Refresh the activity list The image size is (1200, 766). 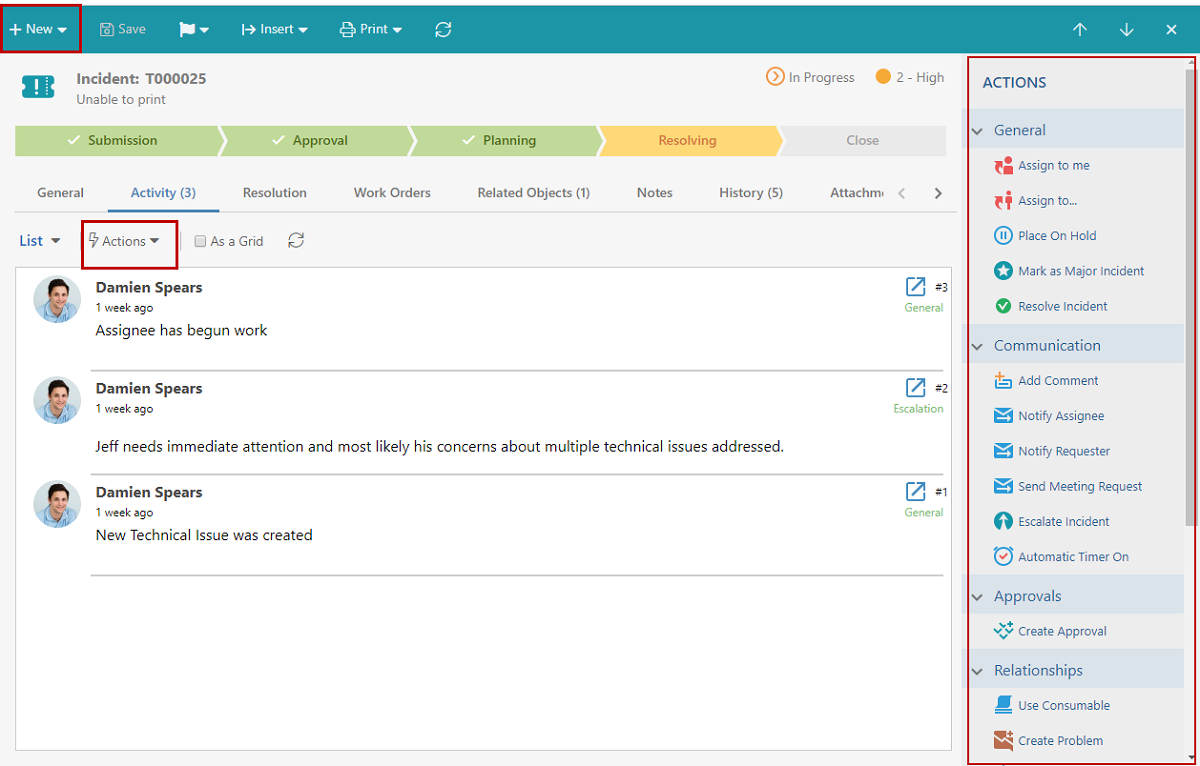click(296, 241)
